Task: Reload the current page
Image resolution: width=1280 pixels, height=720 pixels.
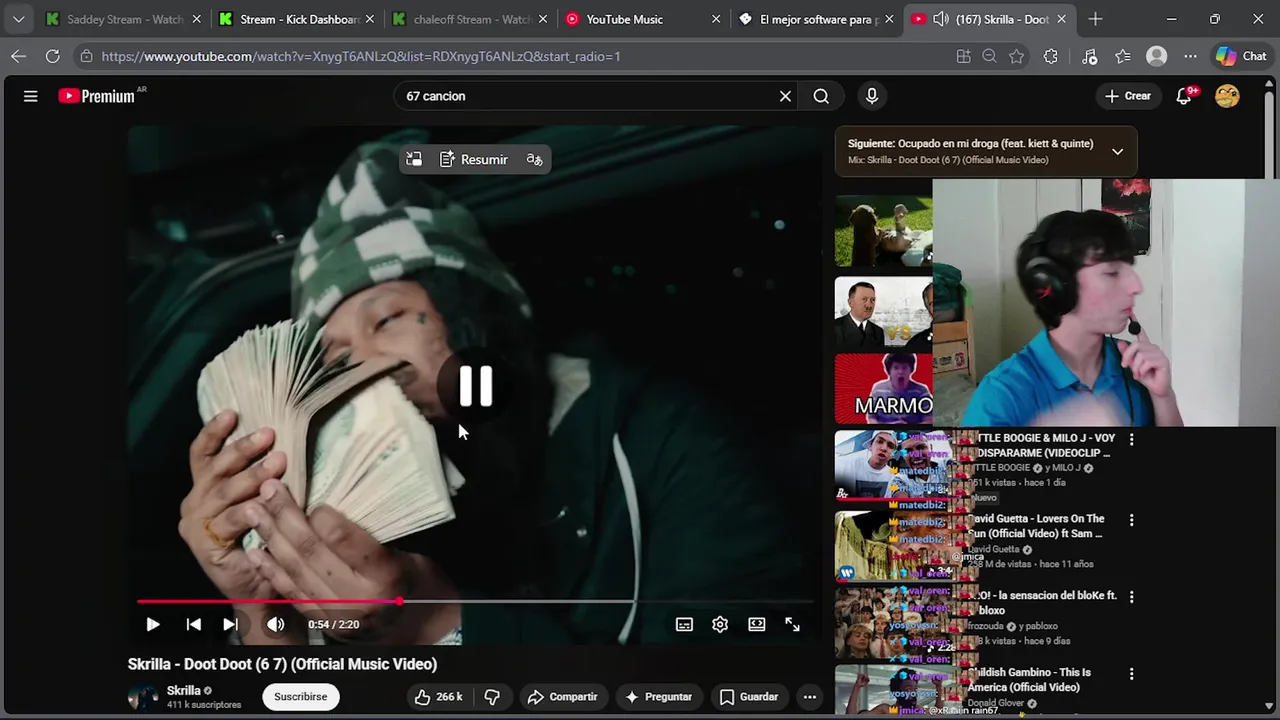Action: 52,56
